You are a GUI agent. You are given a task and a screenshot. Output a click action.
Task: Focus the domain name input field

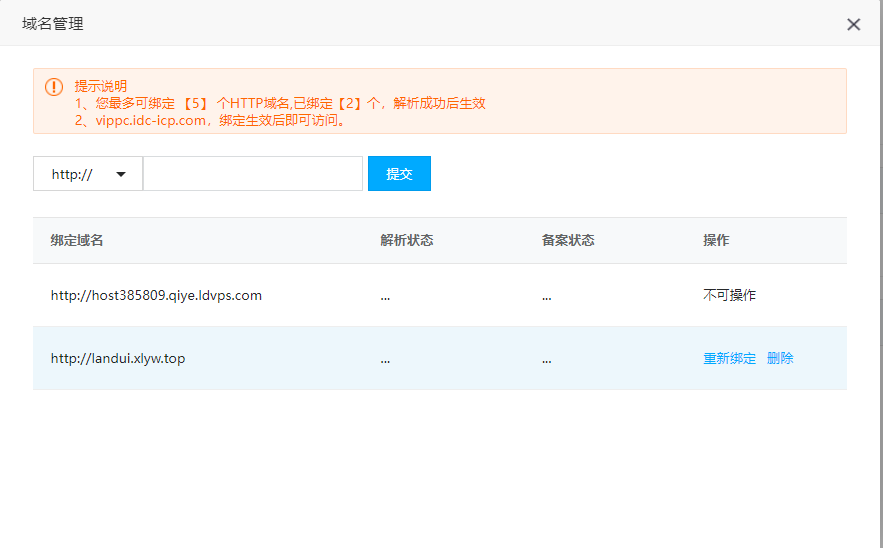(252, 174)
